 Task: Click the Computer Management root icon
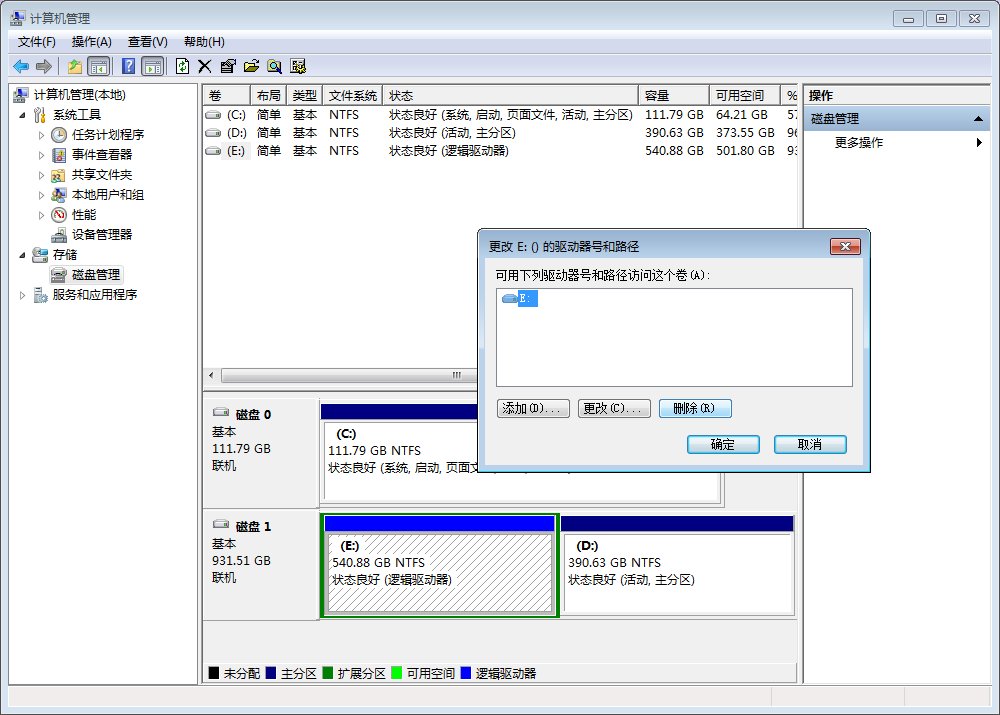[20, 94]
